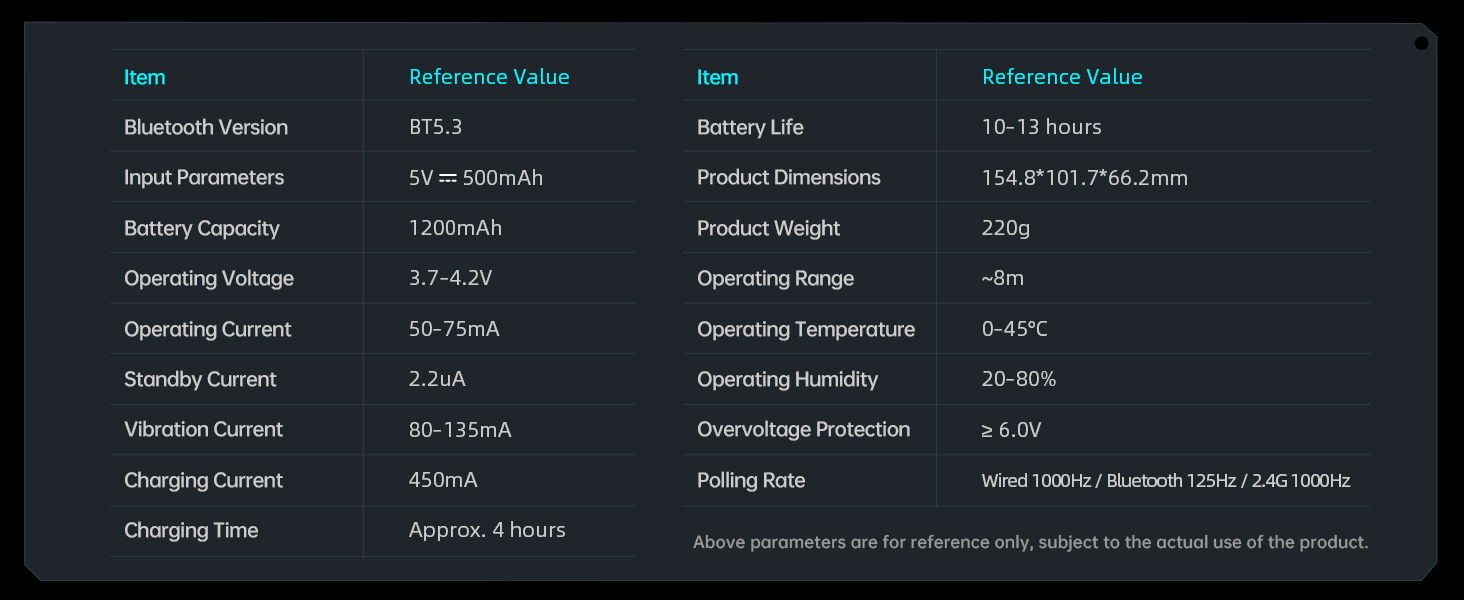Click the Product Dimensions value
Screen dimensions: 1464x600
1085,177
